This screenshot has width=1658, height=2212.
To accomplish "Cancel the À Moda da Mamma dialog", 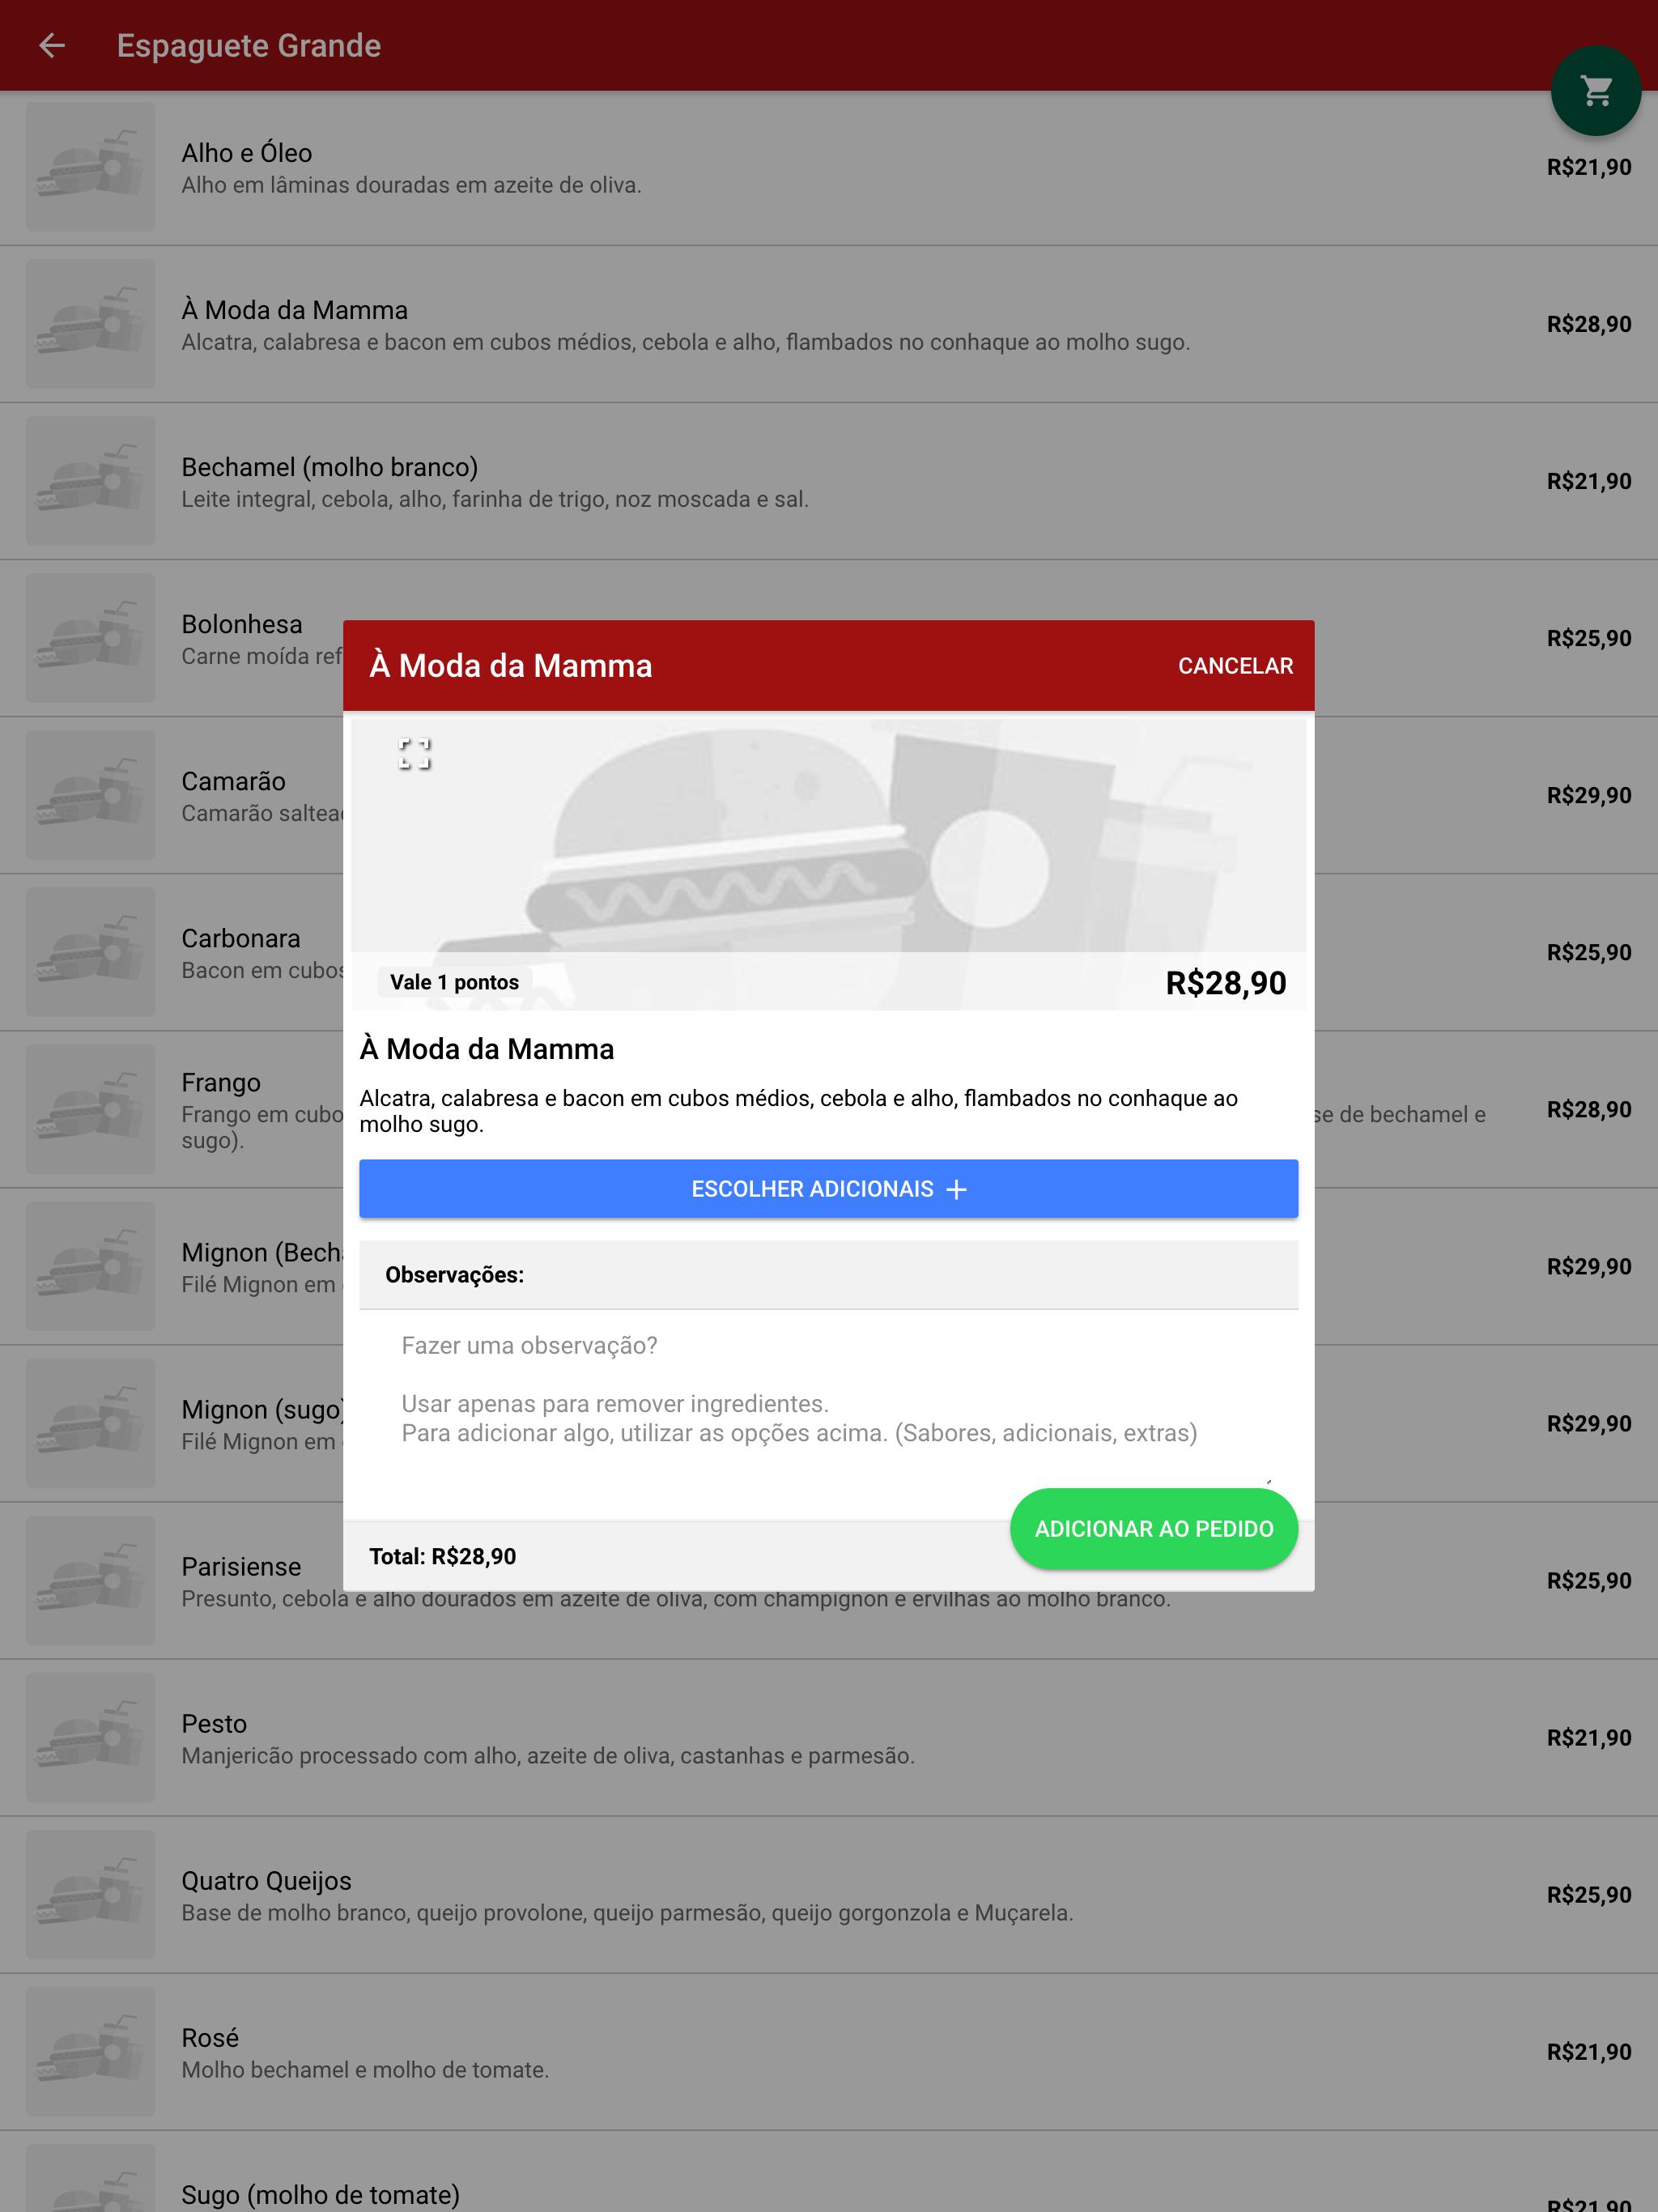I will [1235, 666].
